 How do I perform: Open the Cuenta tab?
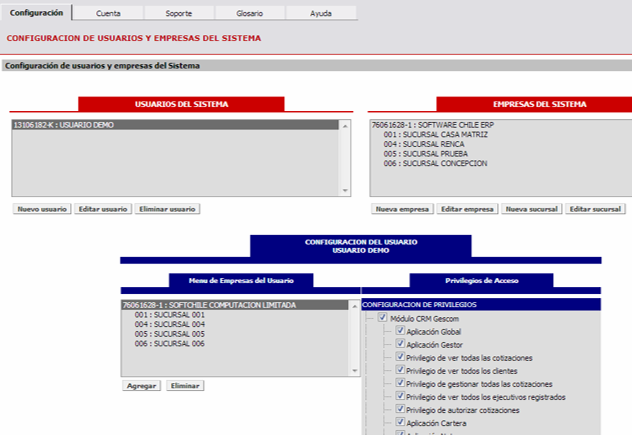click(108, 13)
